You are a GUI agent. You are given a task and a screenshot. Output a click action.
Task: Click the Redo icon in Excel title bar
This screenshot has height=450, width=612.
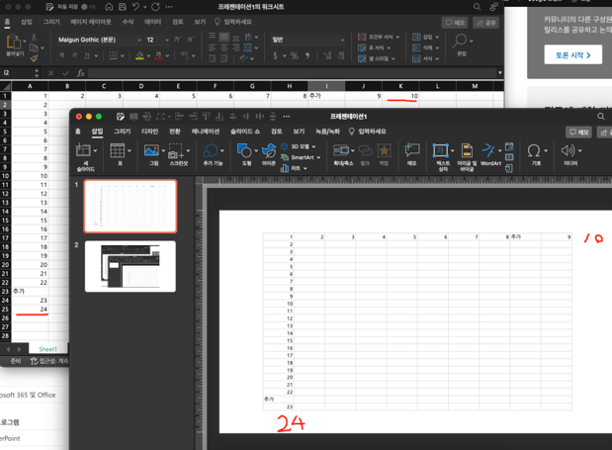point(155,7)
